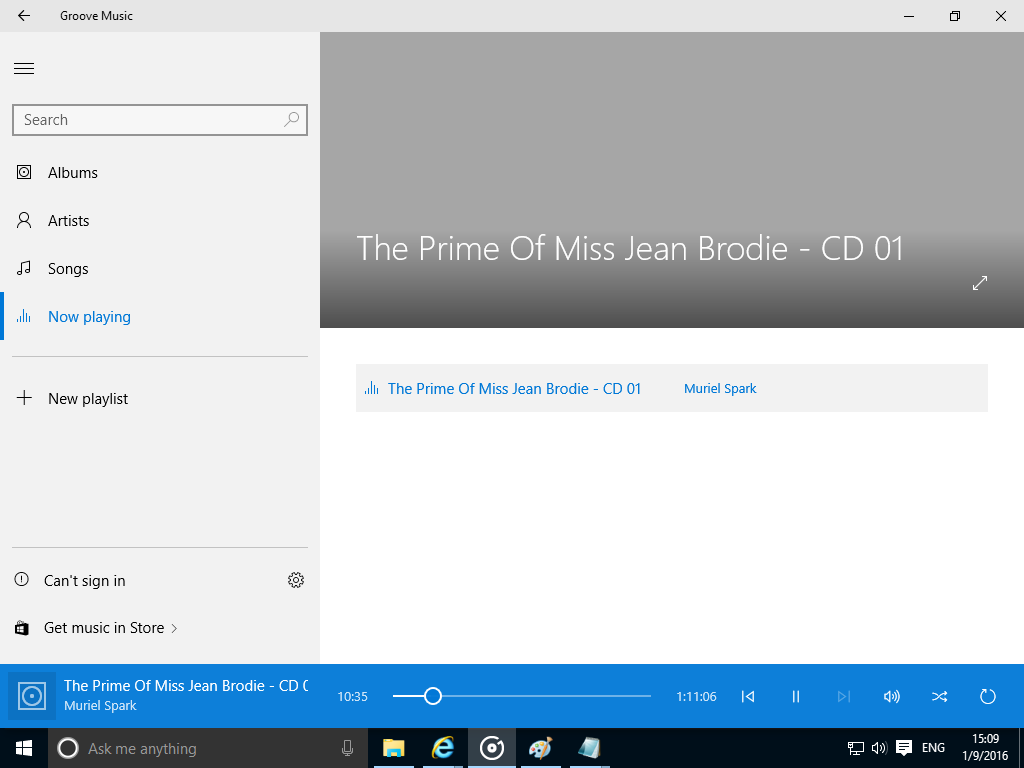Open the volume control
1024x768 pixels.
point(891,697)
